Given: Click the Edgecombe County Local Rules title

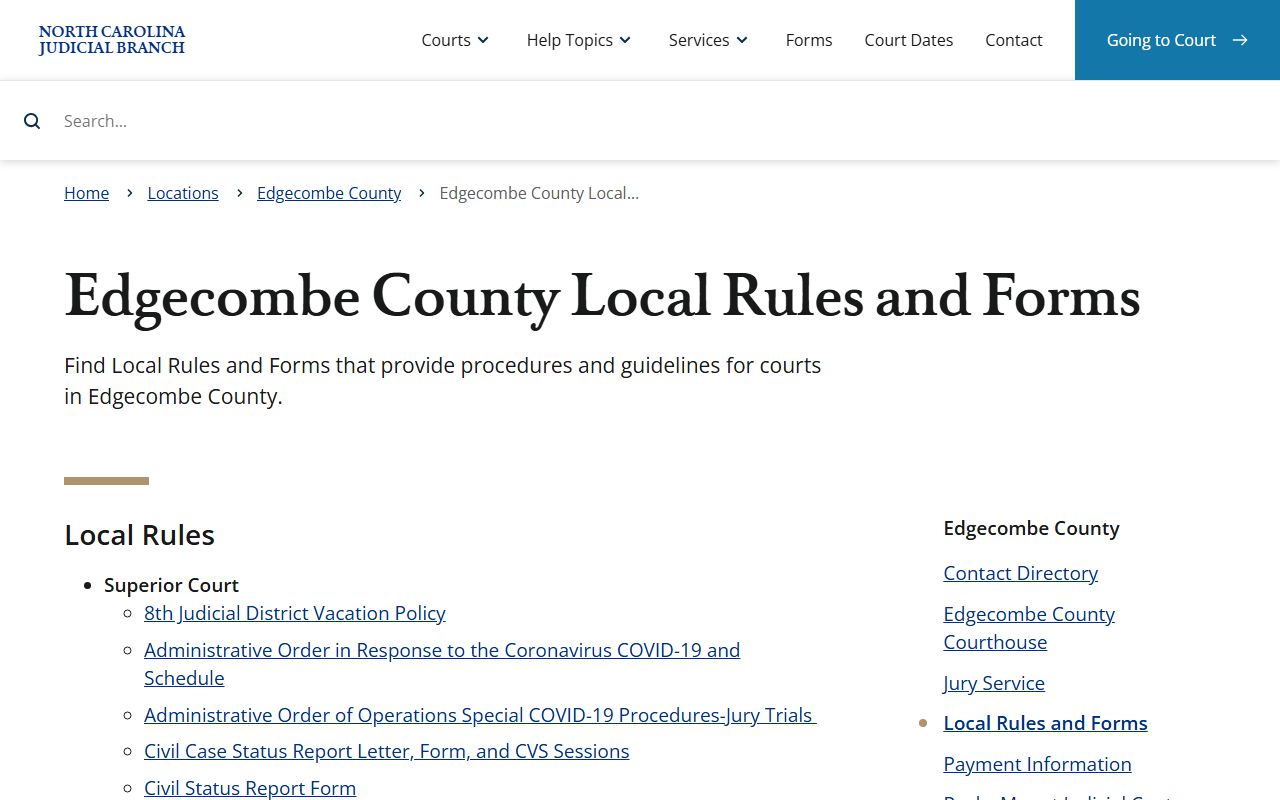Looking at the screenshot, I should [x=602, y=297].
